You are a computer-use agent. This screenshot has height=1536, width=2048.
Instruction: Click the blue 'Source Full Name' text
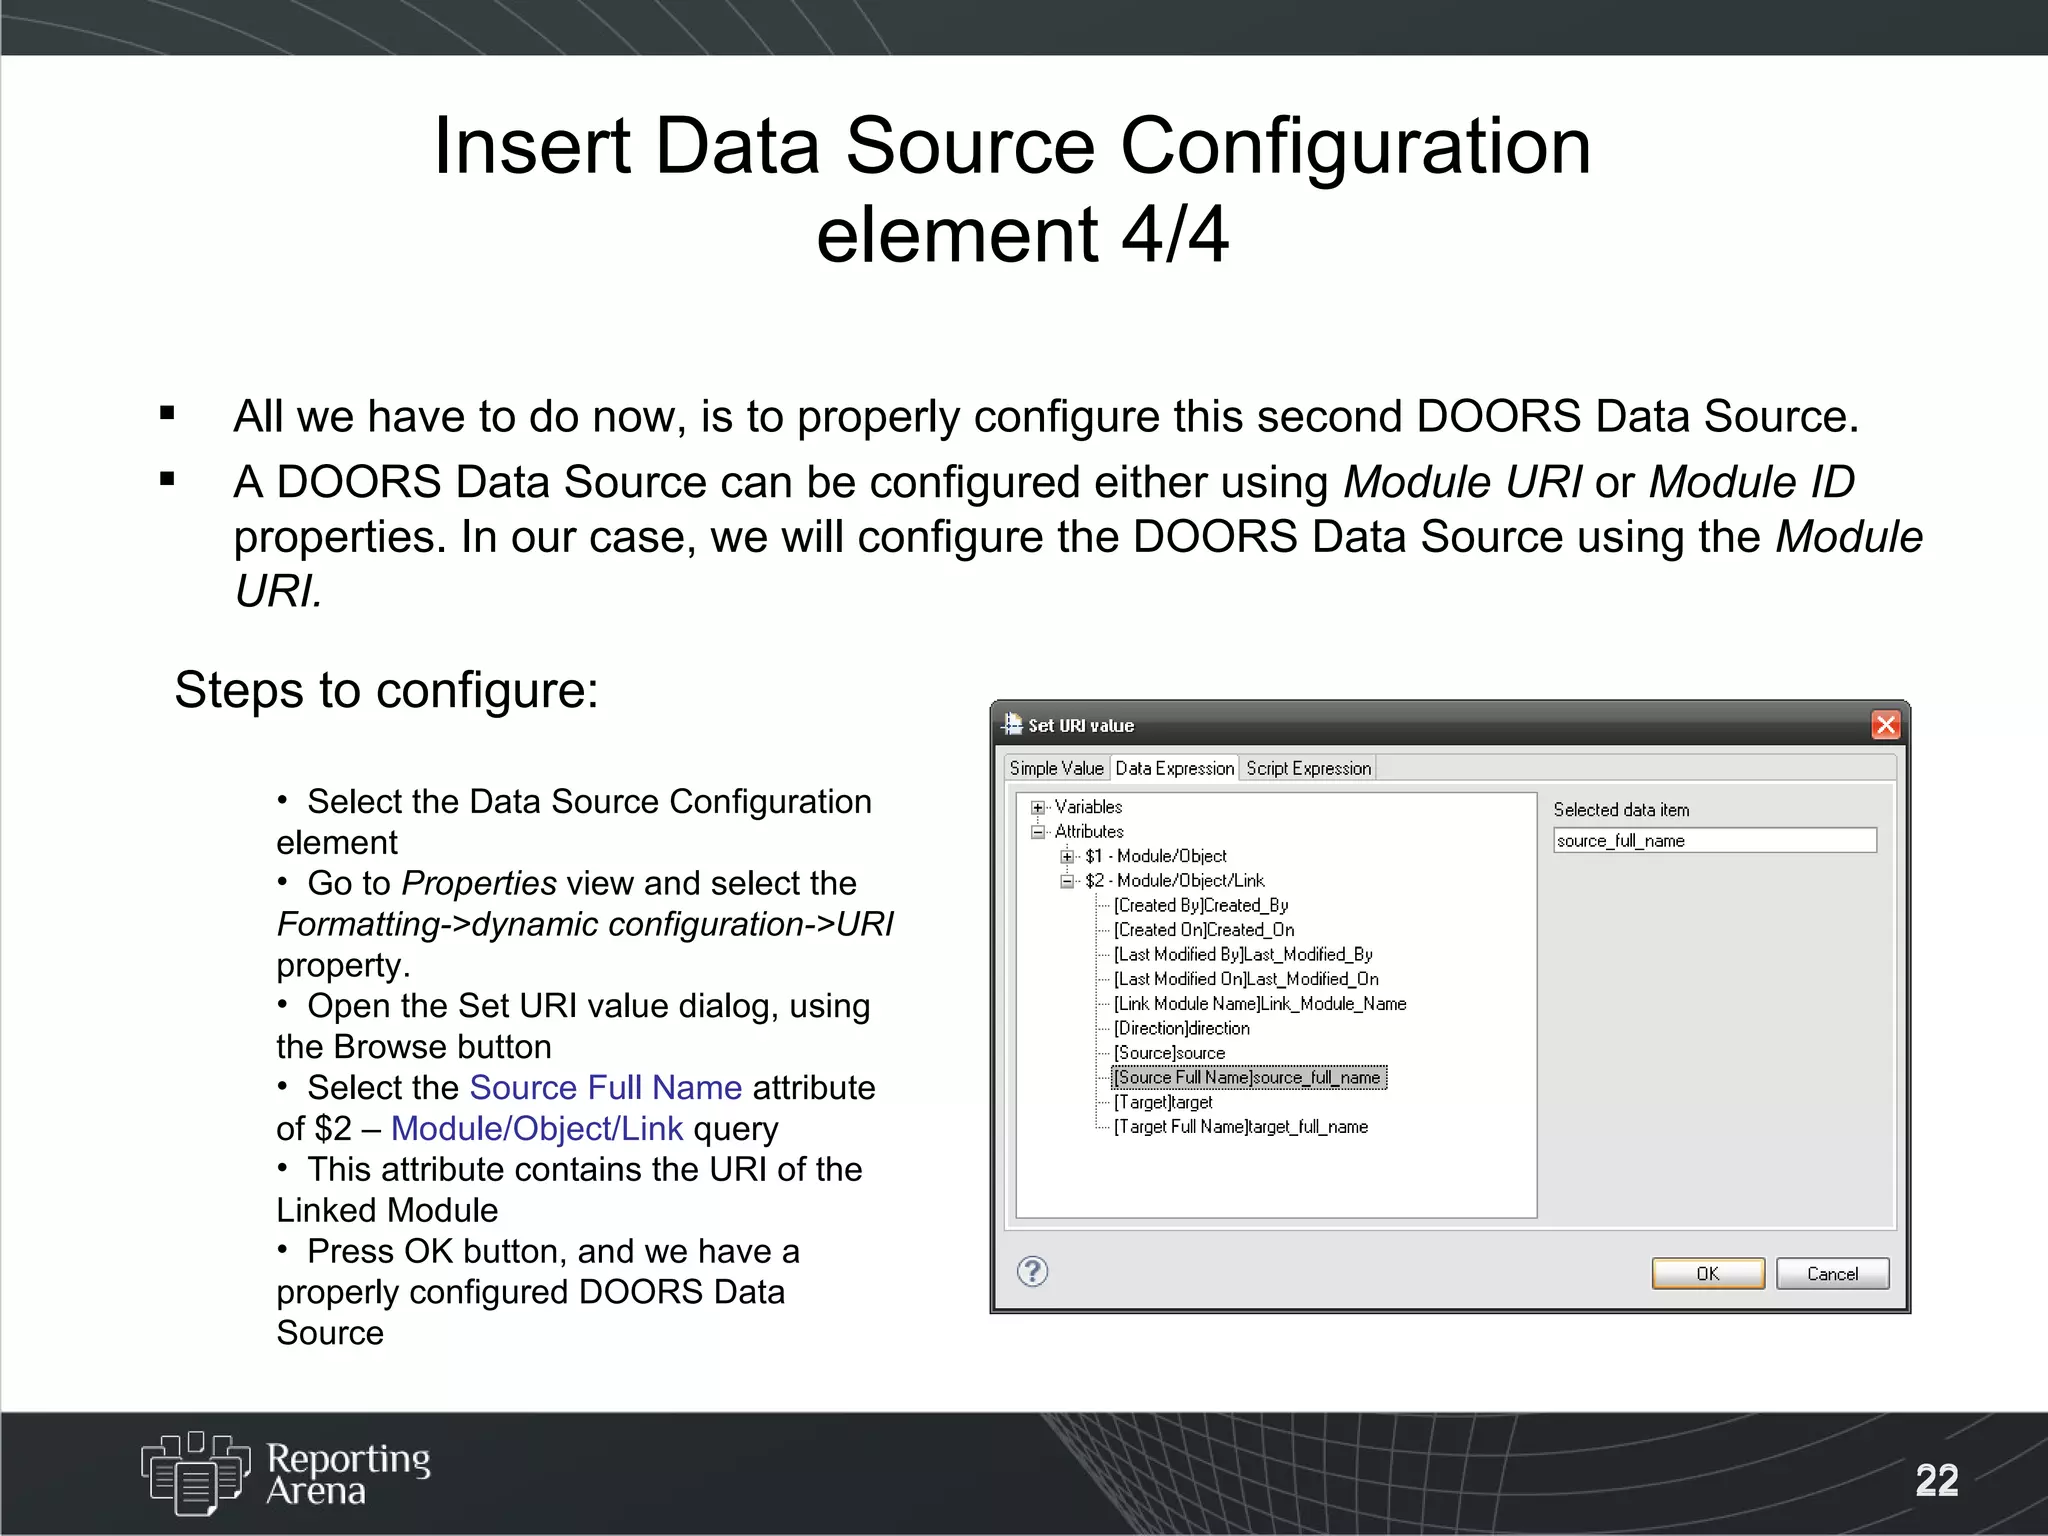pyautogui.click(x=606, y=1087)
